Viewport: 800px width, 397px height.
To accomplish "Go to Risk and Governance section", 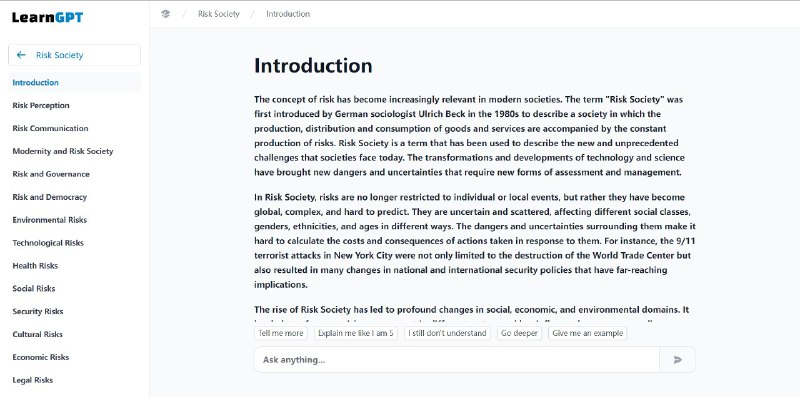I will point(51,174).
